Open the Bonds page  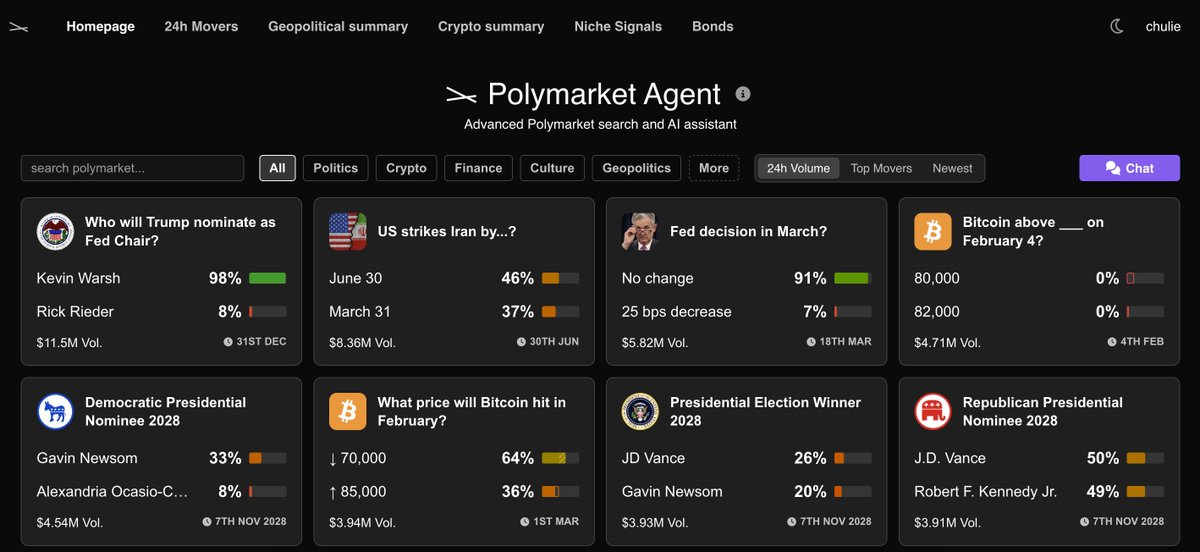click(x=713, y=27)
